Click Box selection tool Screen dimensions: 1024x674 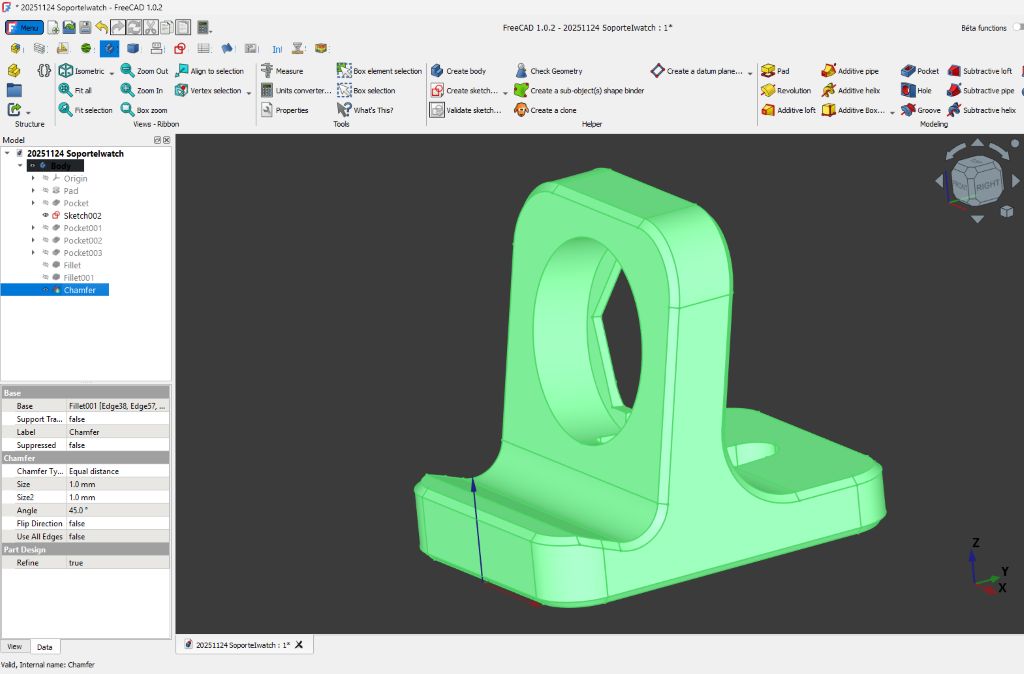[366, 90]
